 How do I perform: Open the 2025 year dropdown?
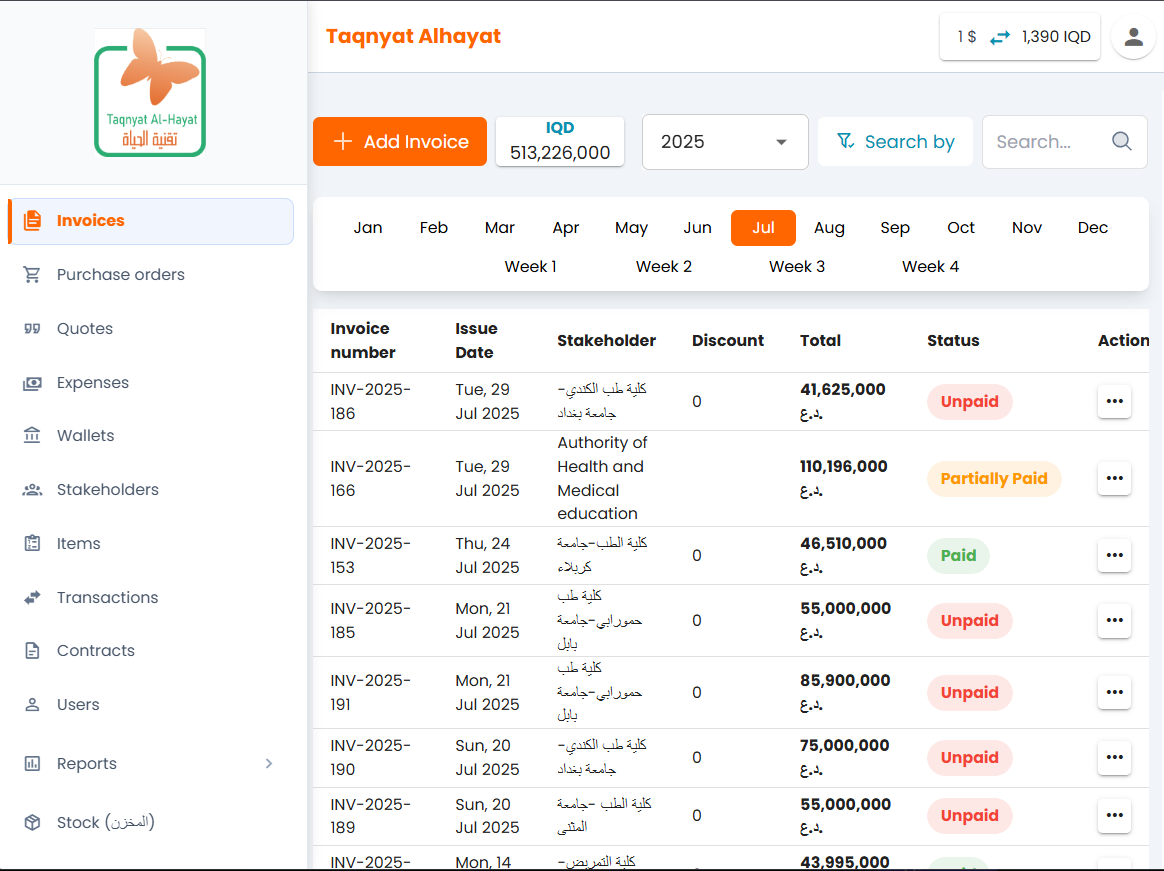tap(725, 142)
